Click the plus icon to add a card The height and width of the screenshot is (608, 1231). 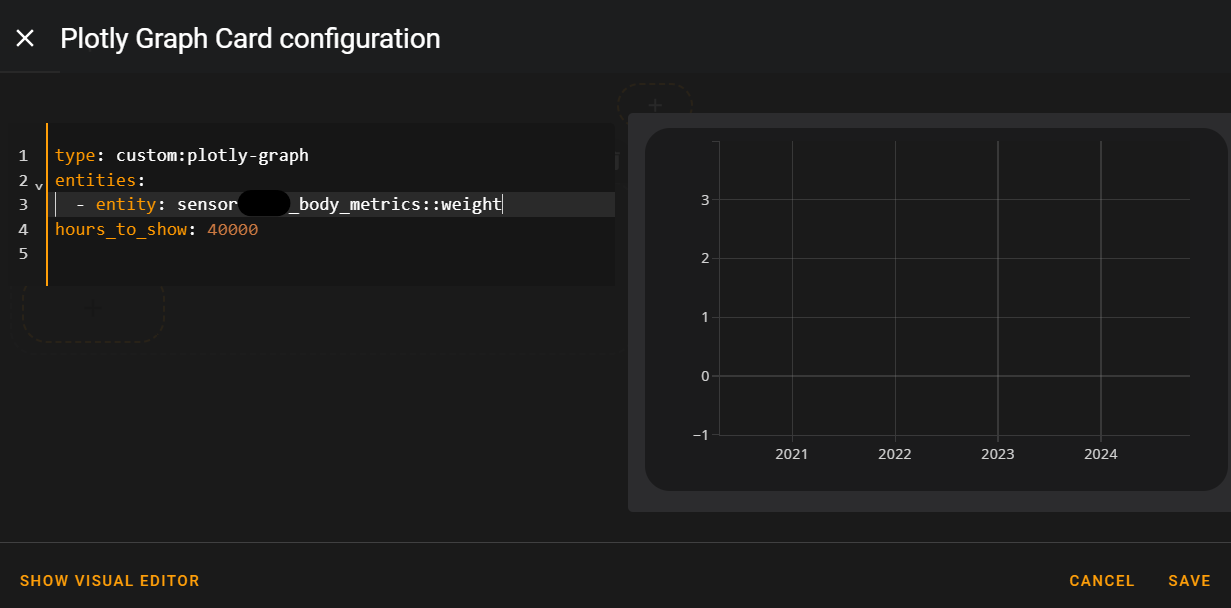[655, 104]
